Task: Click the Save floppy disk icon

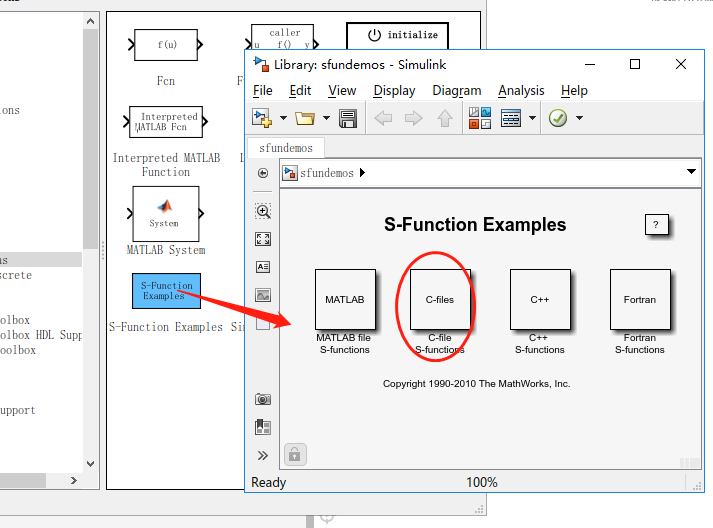Action: (348, 118)
